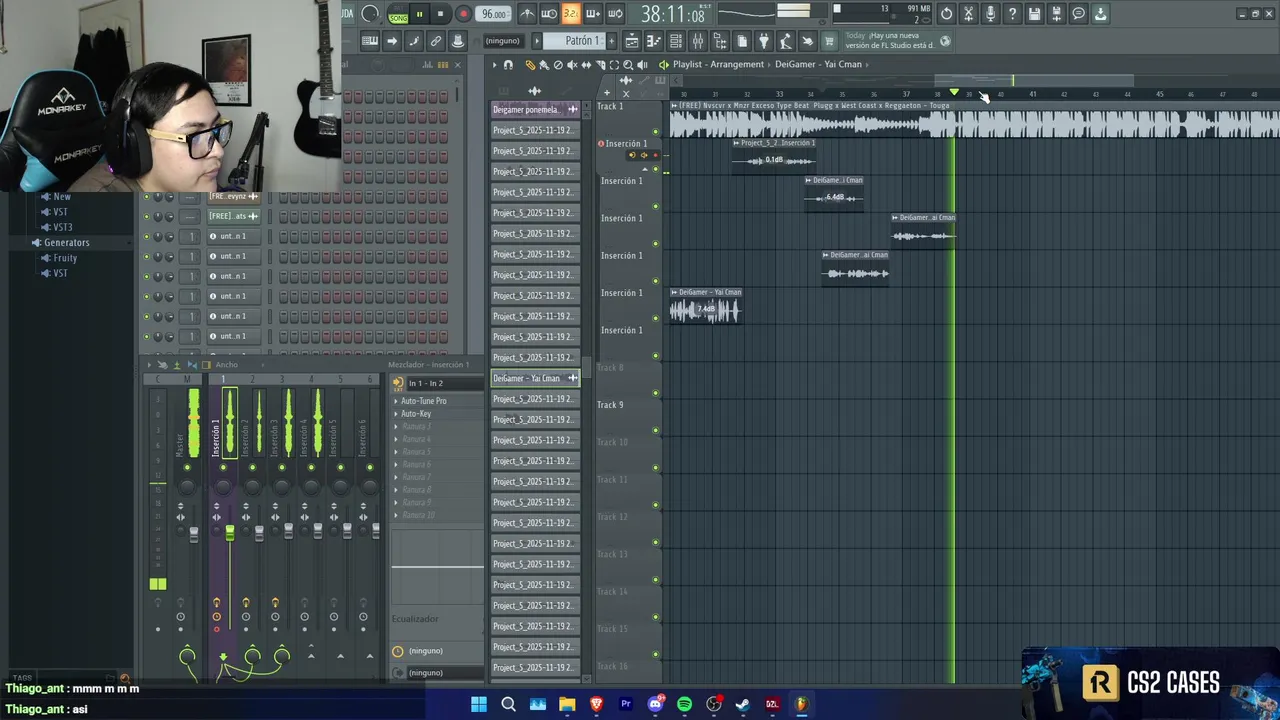Open the Piano roll view icon

654,41
